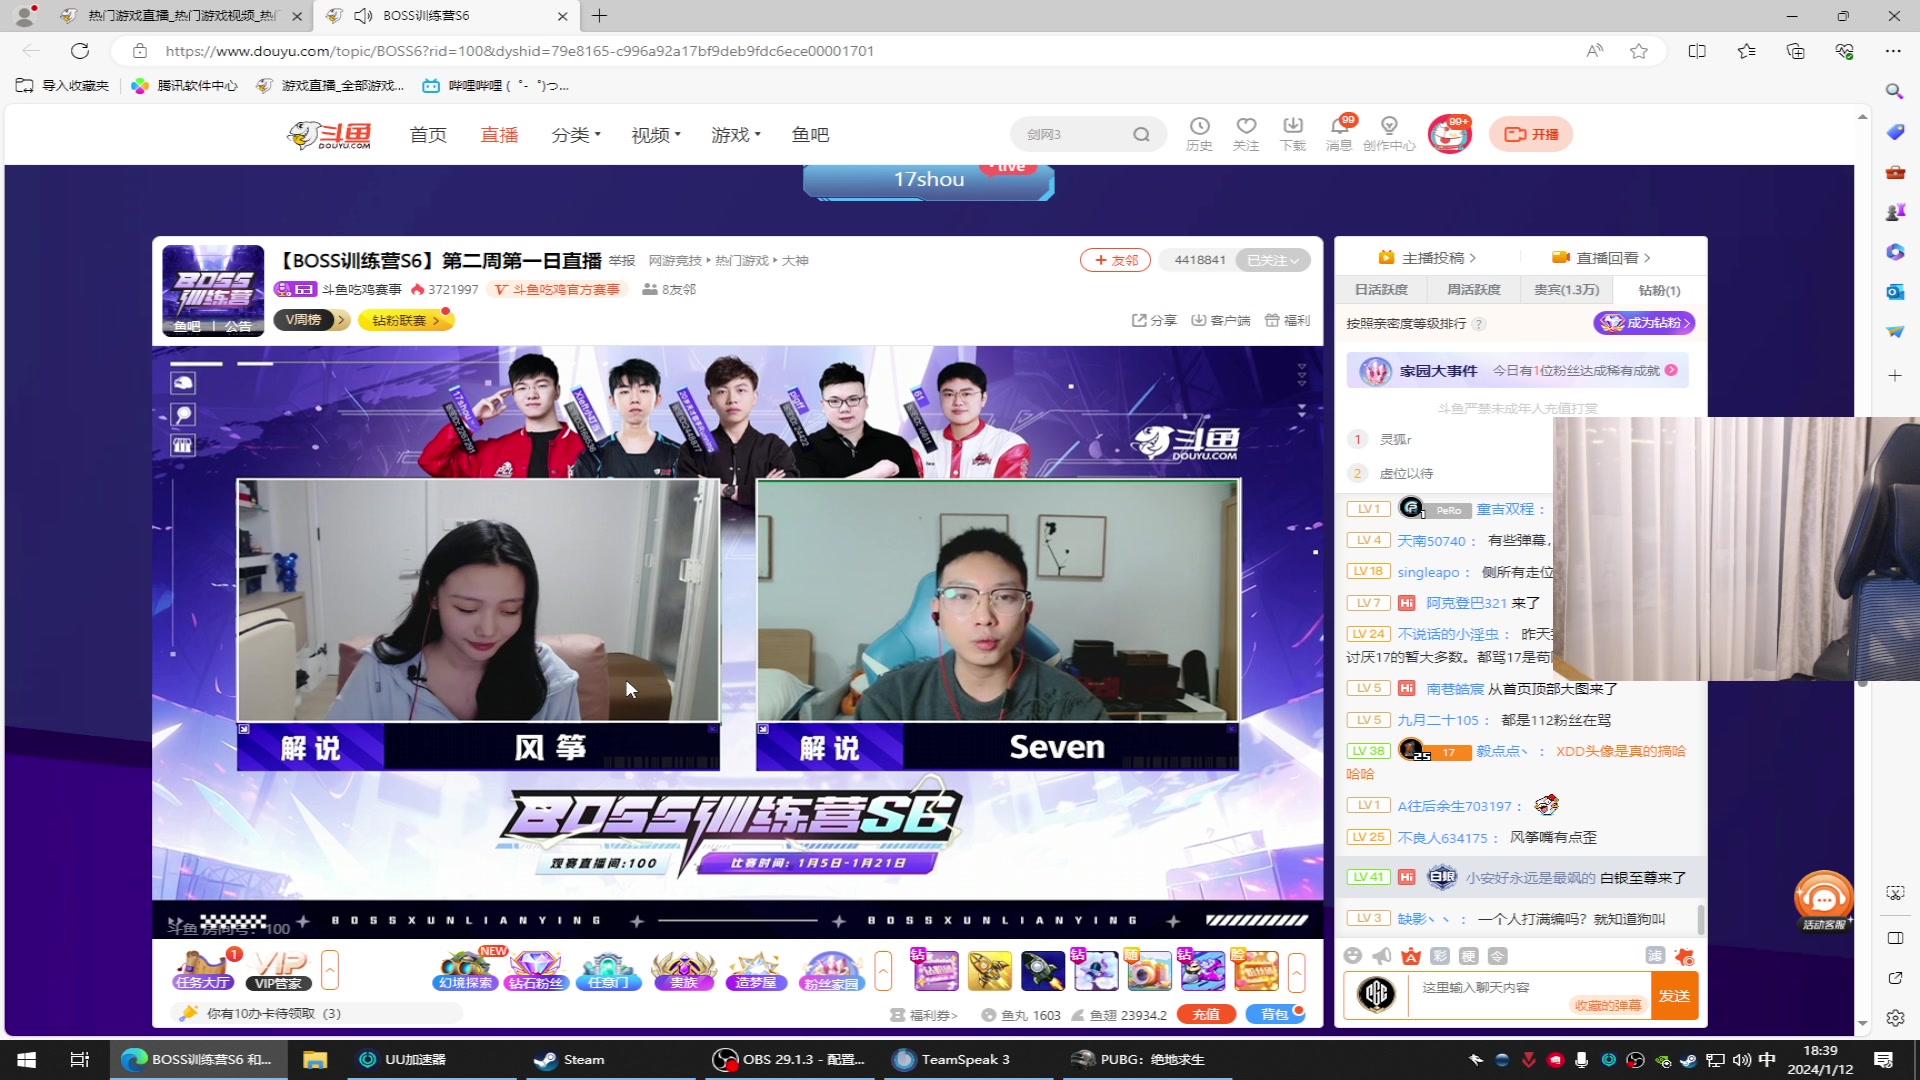The image size is (1920, 1080).
Task: Toggle browser favorite star for this page
Action: 1638,51
